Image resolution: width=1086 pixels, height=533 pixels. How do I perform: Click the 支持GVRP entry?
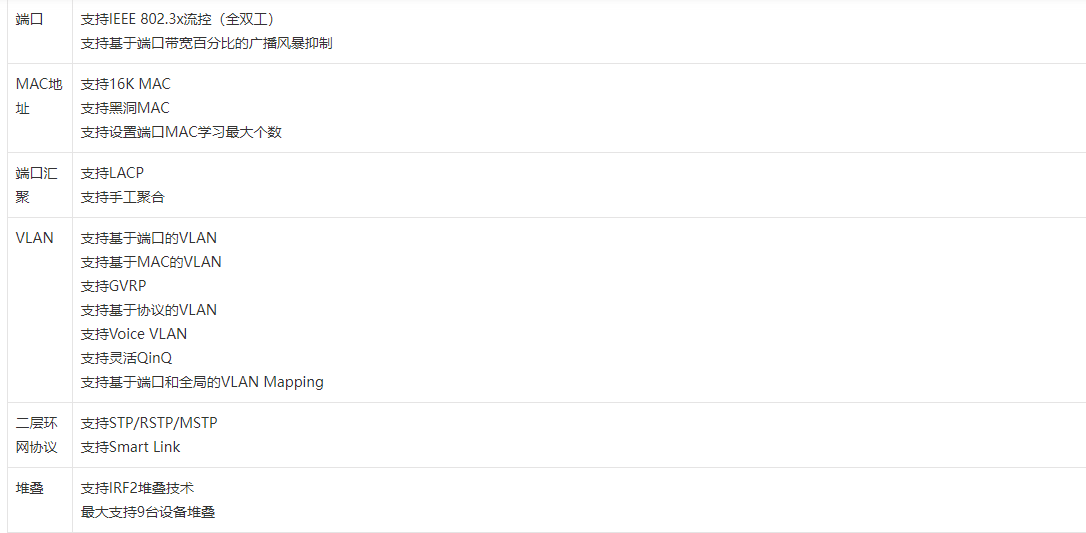coord(113,286)
